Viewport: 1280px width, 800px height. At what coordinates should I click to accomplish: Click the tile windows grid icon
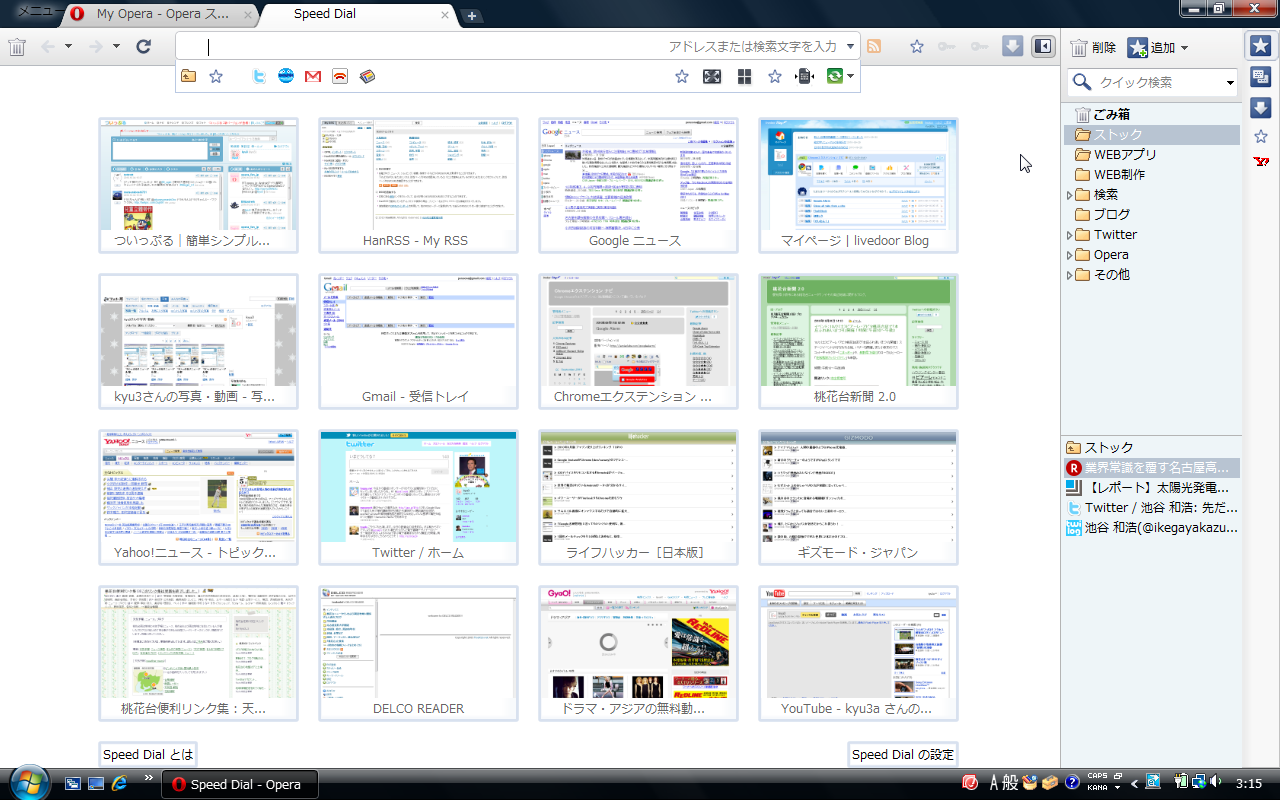pos(744,76)
